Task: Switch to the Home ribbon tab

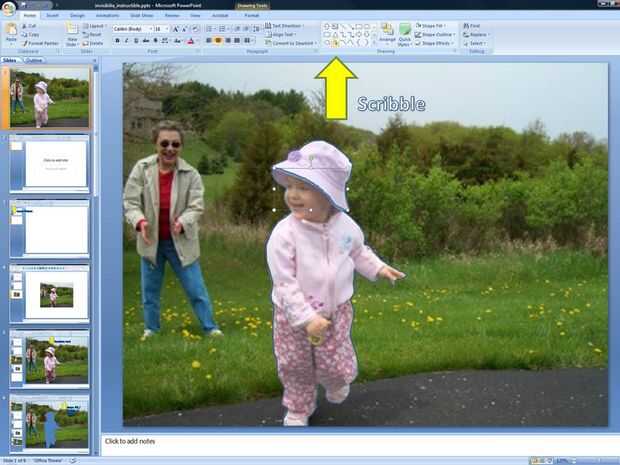Action: click(x=30, y=15)
